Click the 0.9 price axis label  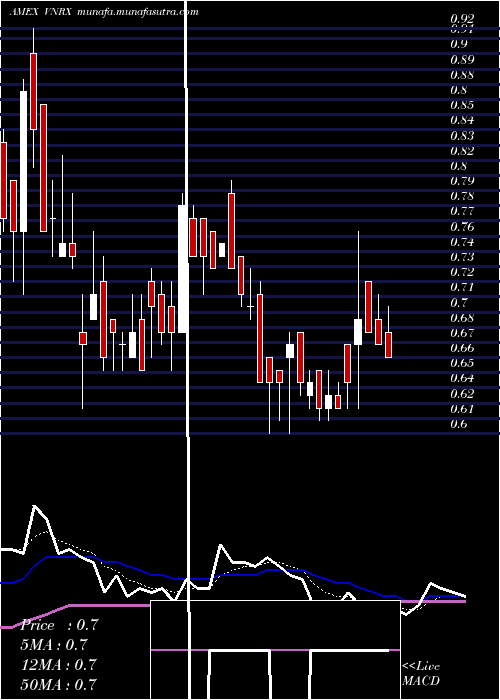click(x=458, y=44)
